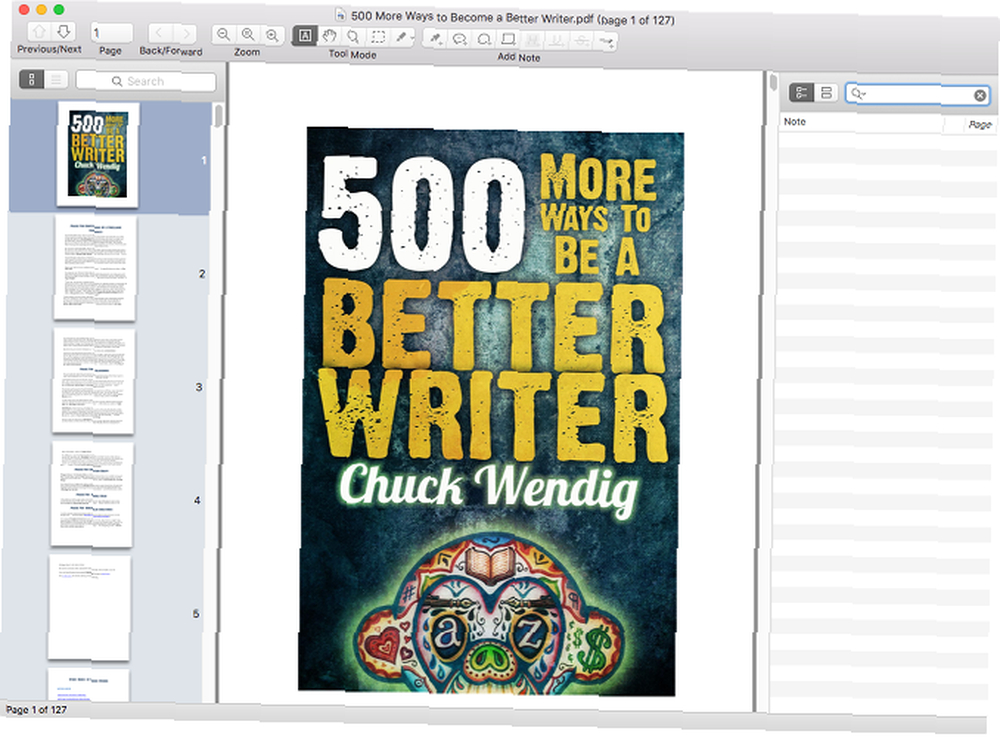Select the Note pen tool mode
The height and width of the screenshot is (737, 1000).
[400, 38]
